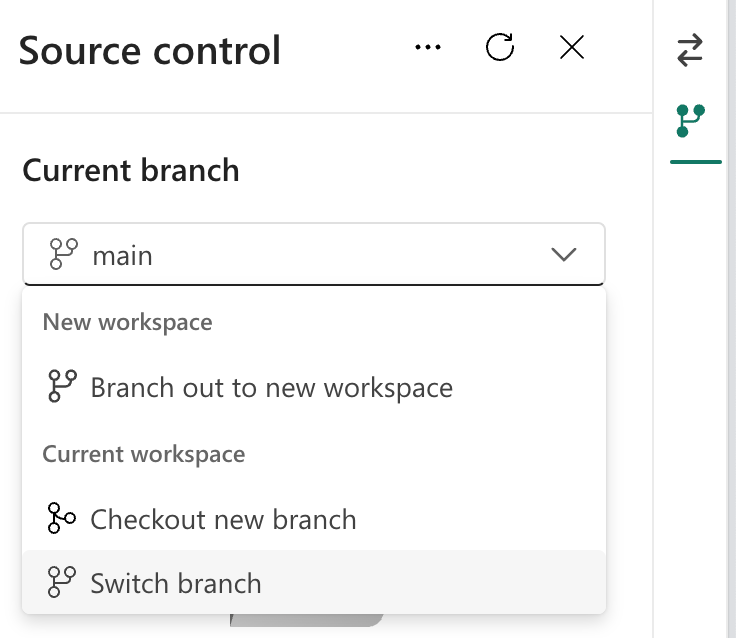Click the Current workspace section header
736x638 pixels.
(x=143, y=454)
